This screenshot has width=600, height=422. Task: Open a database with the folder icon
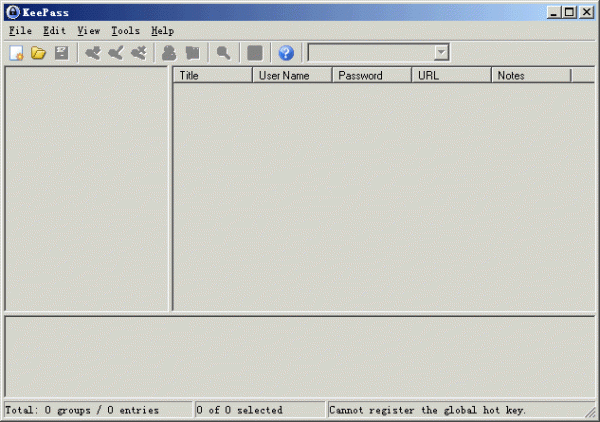39,53
